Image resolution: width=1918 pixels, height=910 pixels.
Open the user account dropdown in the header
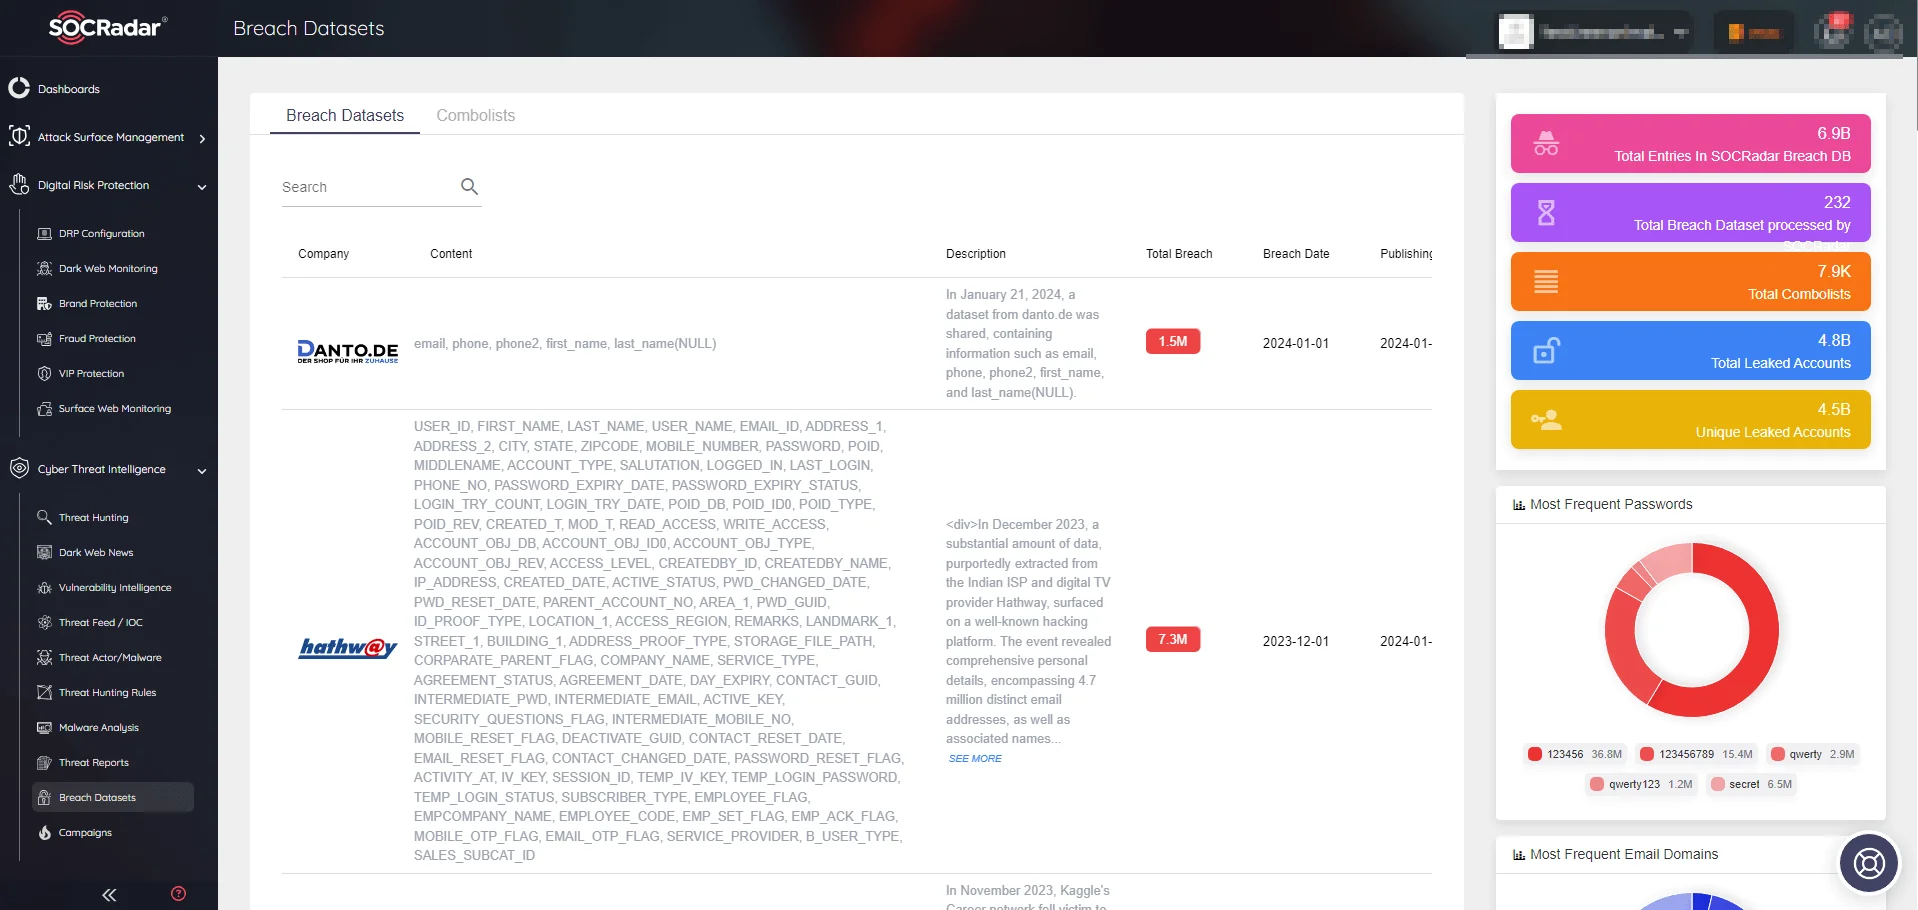tap(1594, 32)
